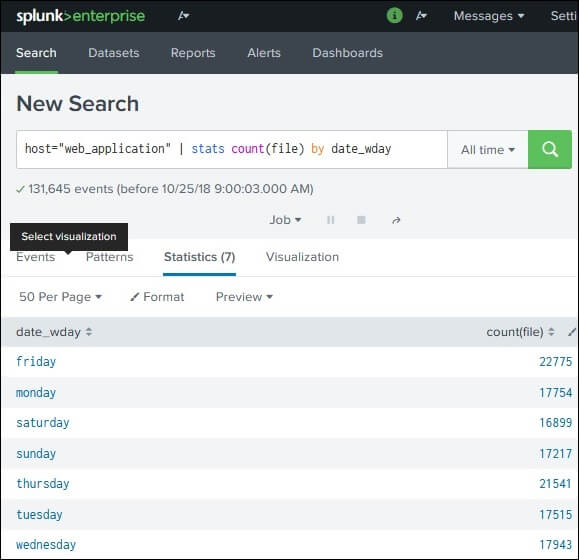The width and height of the screenshot is (579, 560).
Task: Expand the Job dropdown menu
Action: tap(285, 220)
